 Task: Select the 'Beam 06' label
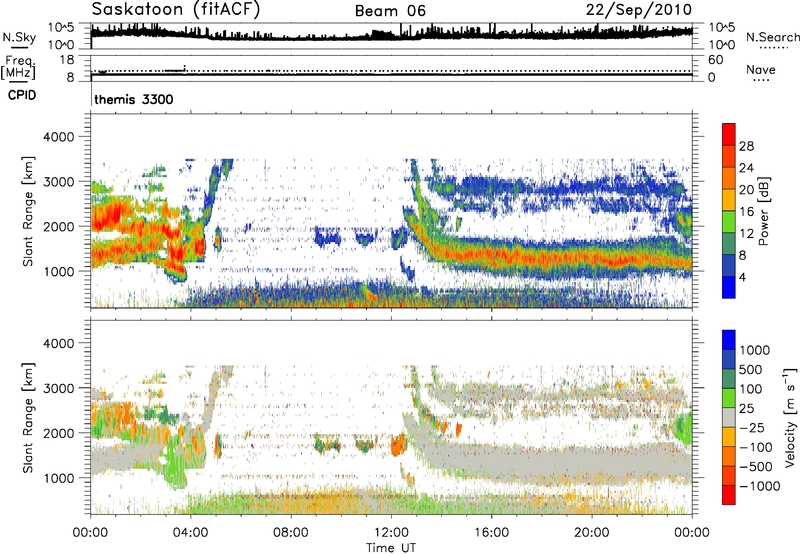390,11
